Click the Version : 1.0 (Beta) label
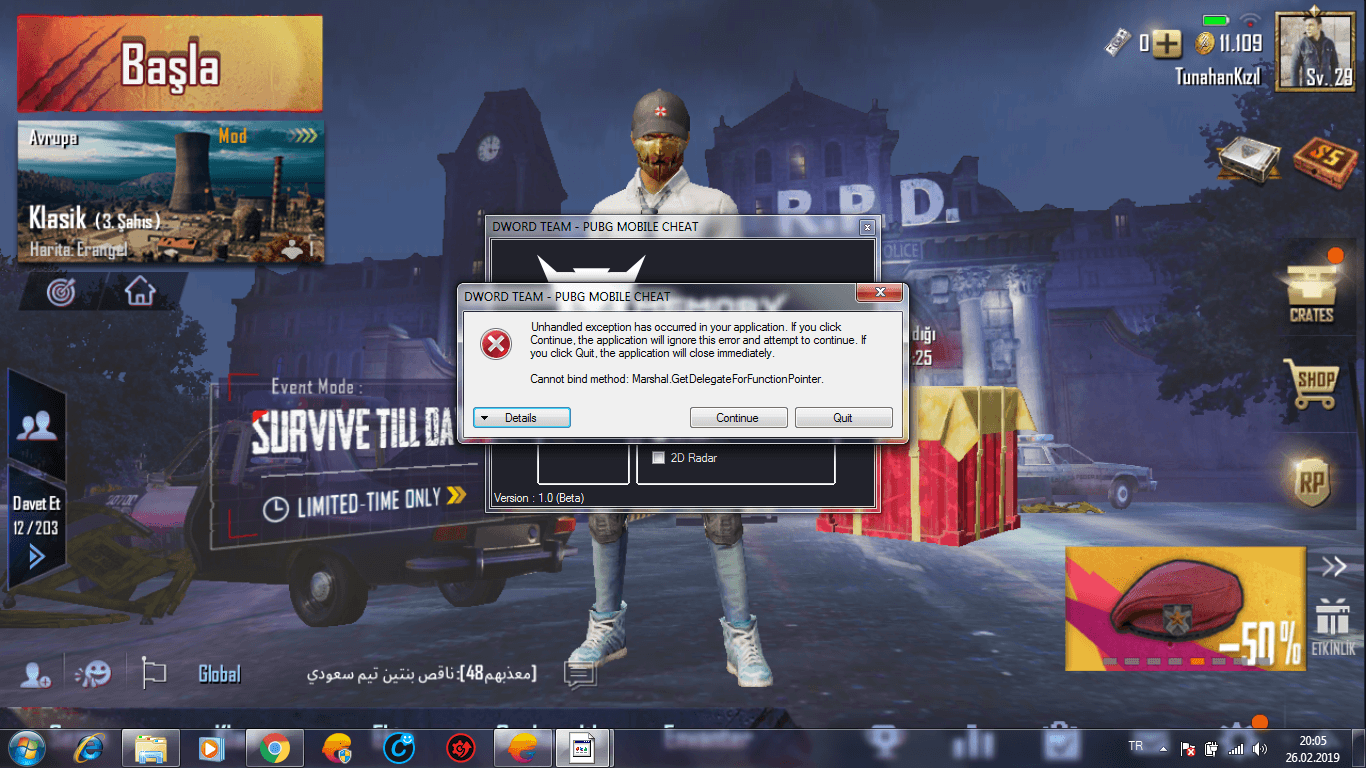The height and width of the screenshot is (768, 1366). [x=539, y=498]
